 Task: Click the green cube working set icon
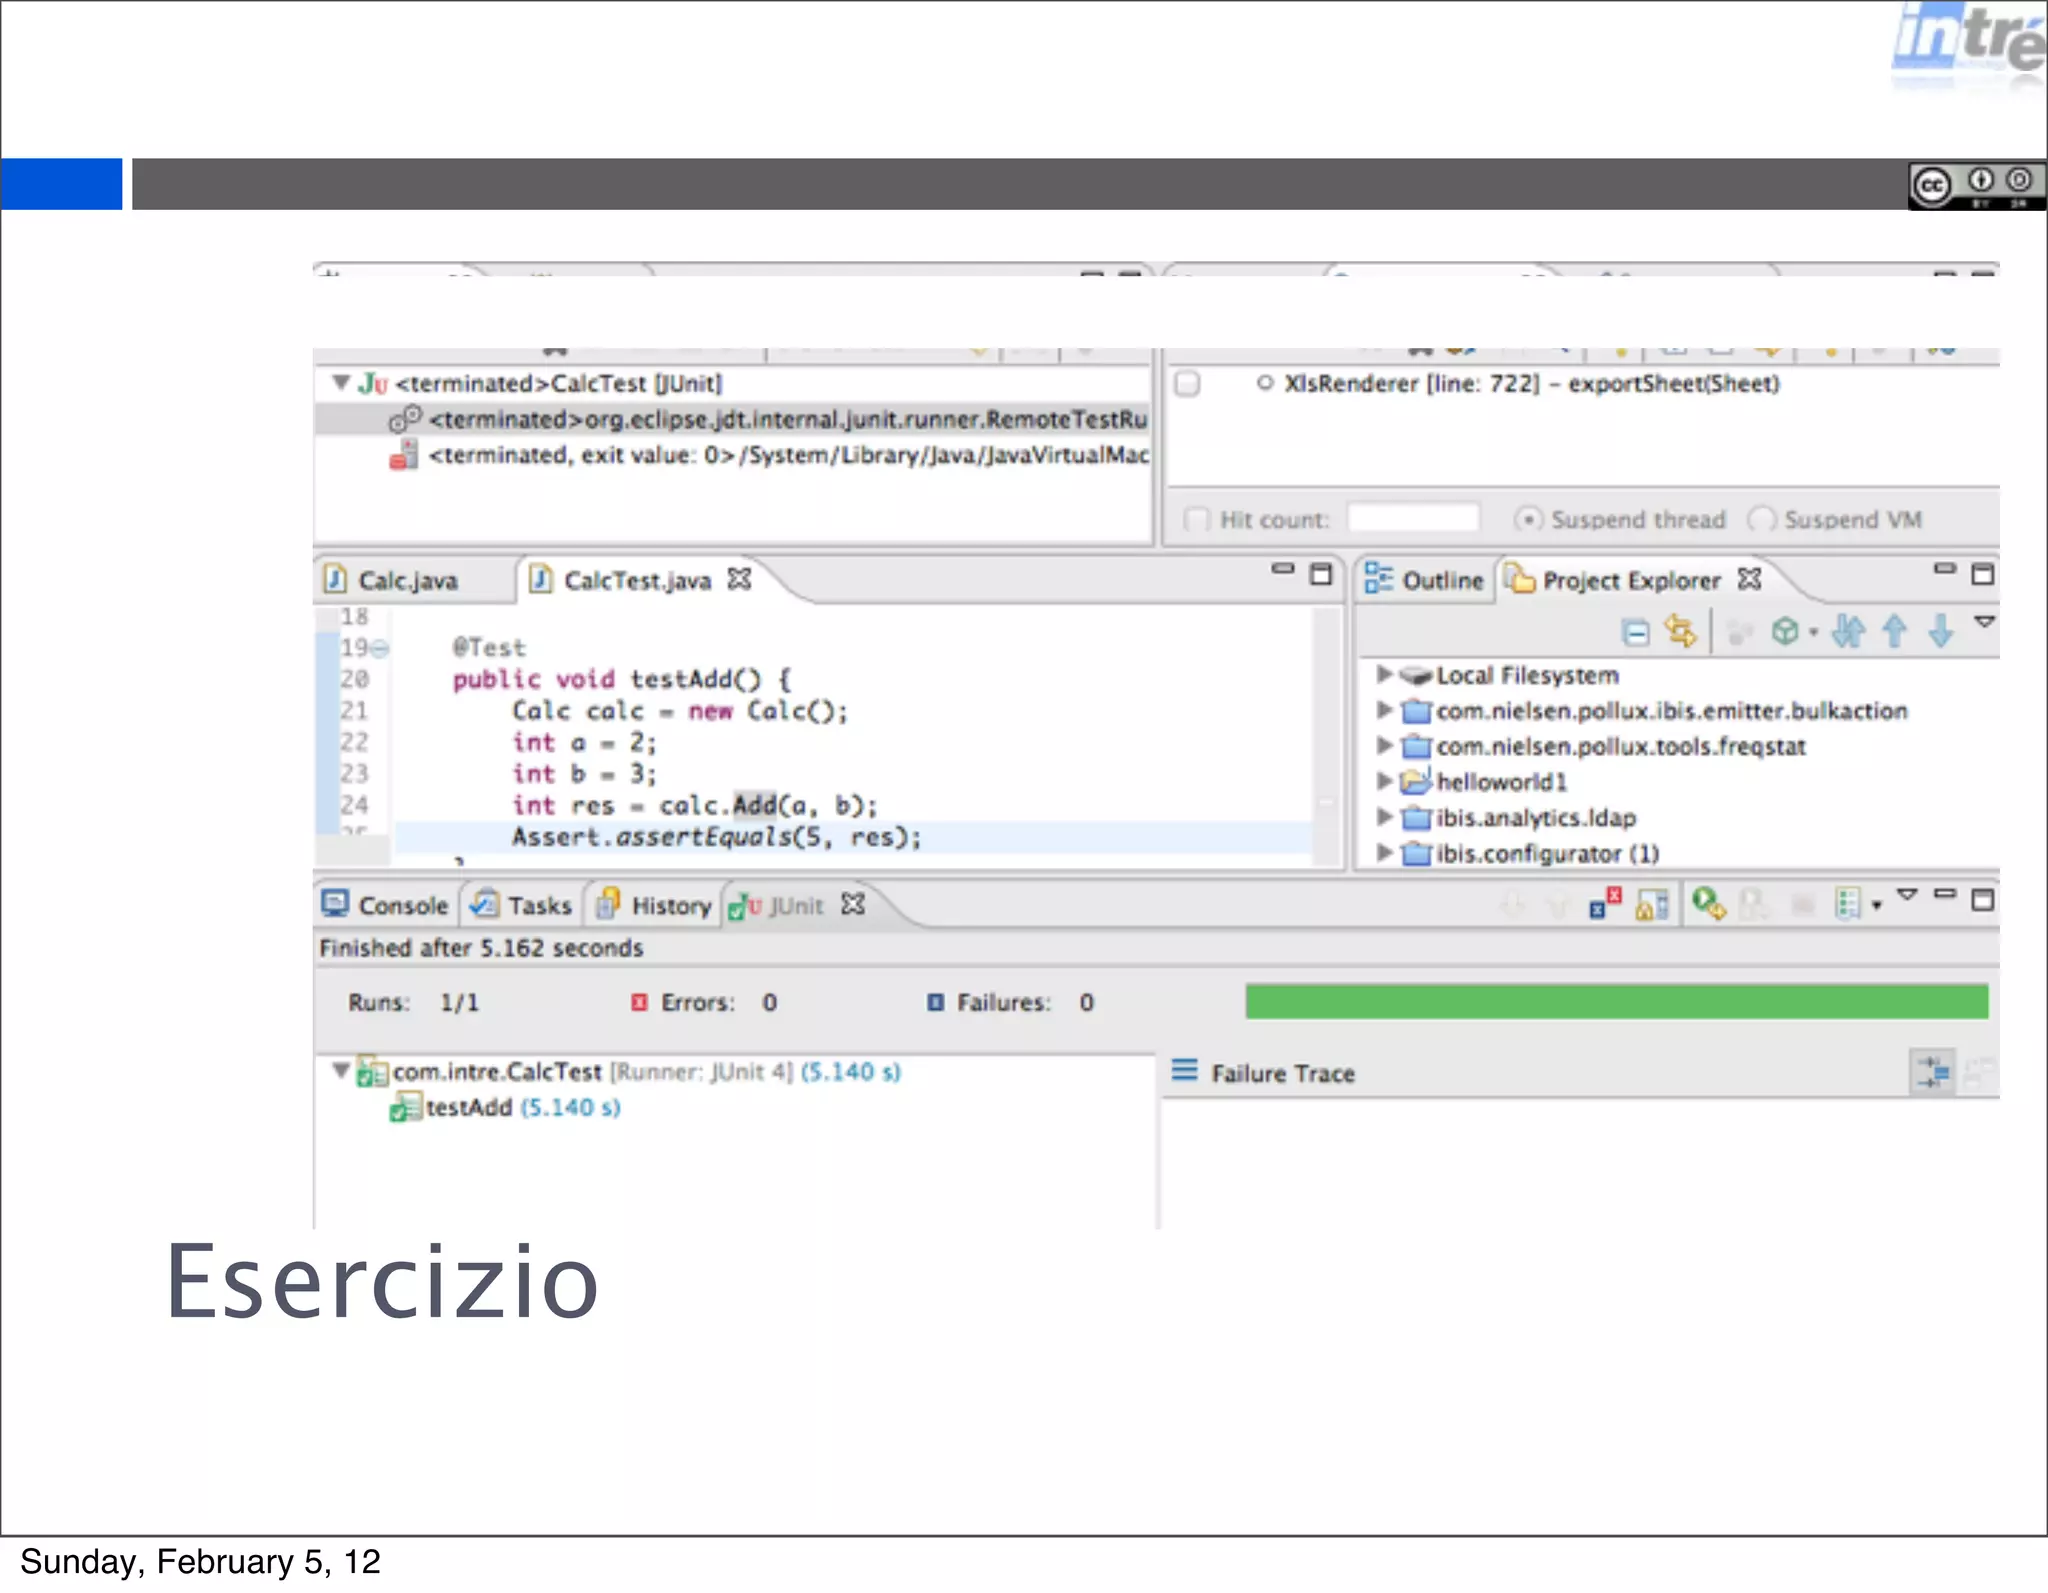click(1785, 631)
